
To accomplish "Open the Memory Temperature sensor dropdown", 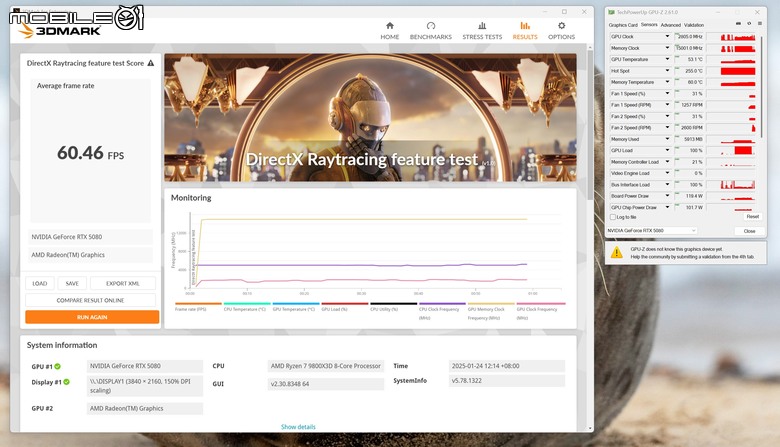I will click(667, 83).
